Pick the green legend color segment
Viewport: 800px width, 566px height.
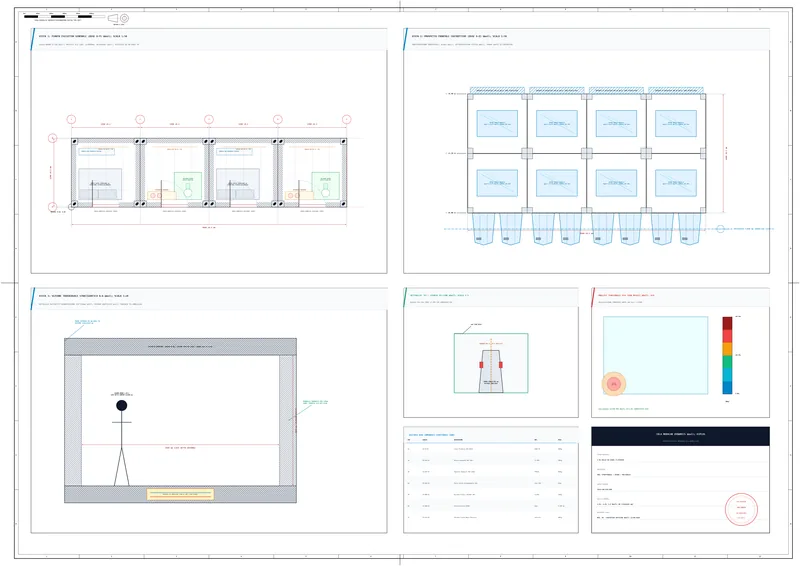tap(727, 362)
